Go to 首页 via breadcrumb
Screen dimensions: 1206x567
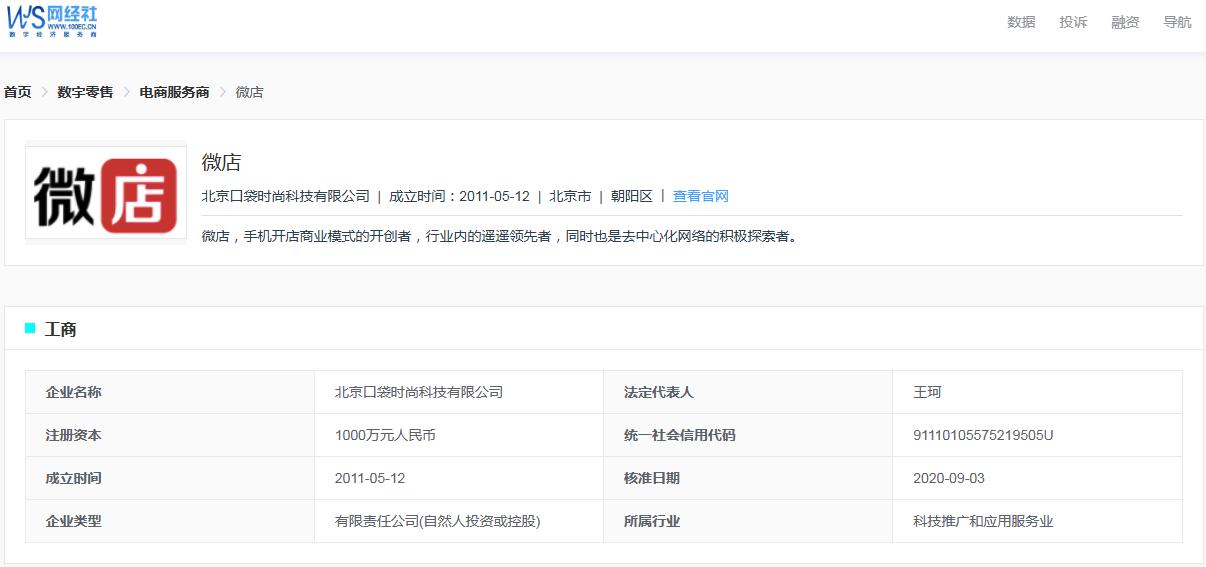click(18, 92)
